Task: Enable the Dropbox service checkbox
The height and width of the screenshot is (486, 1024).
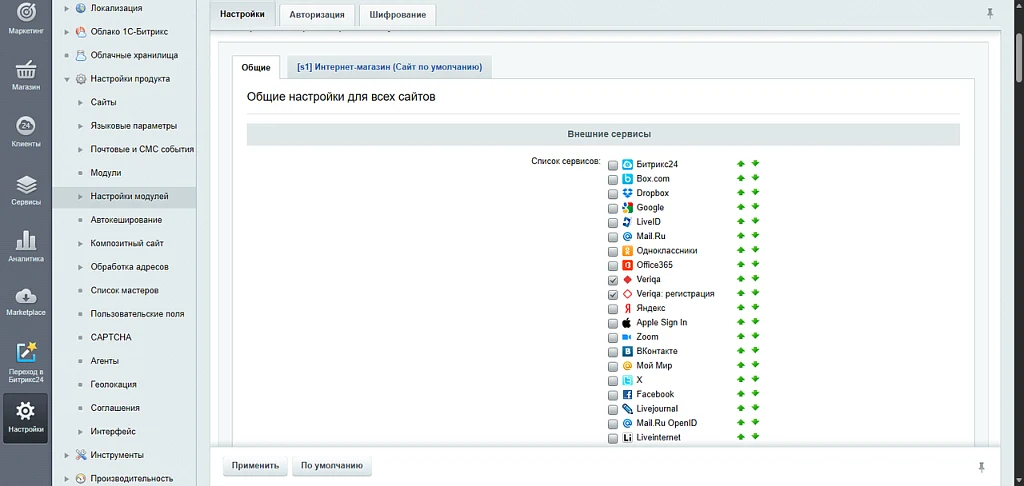Action: (x=613, y=193)
